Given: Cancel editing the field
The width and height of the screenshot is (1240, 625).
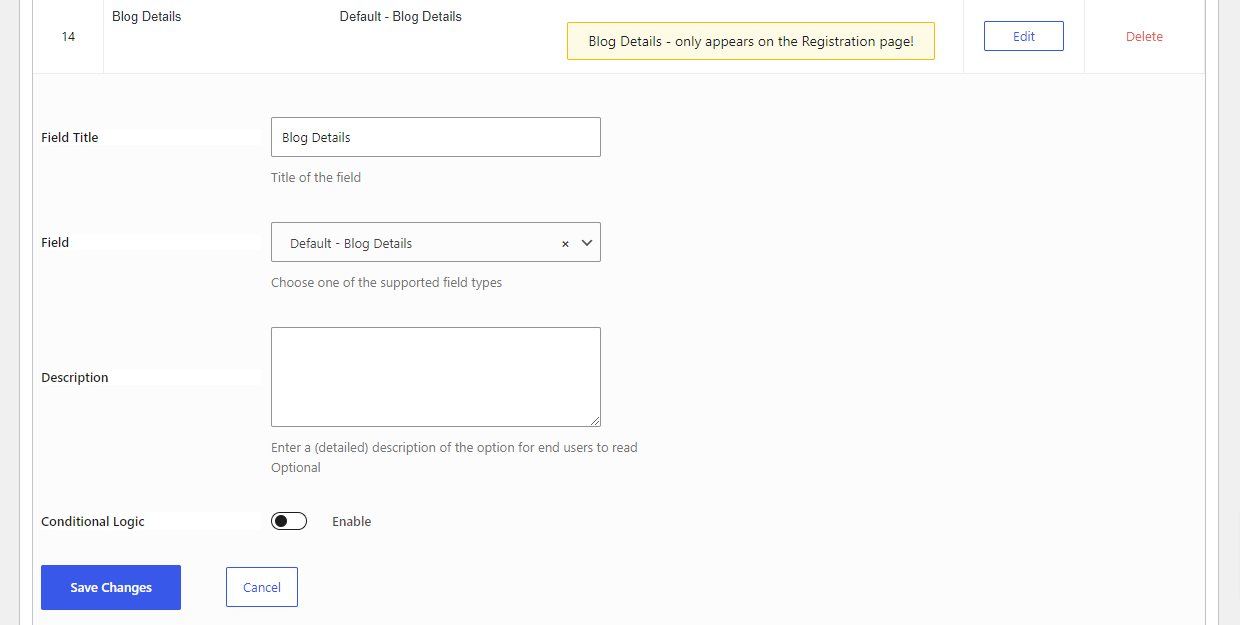Looking at the screenshot, I should click(262, 587).
